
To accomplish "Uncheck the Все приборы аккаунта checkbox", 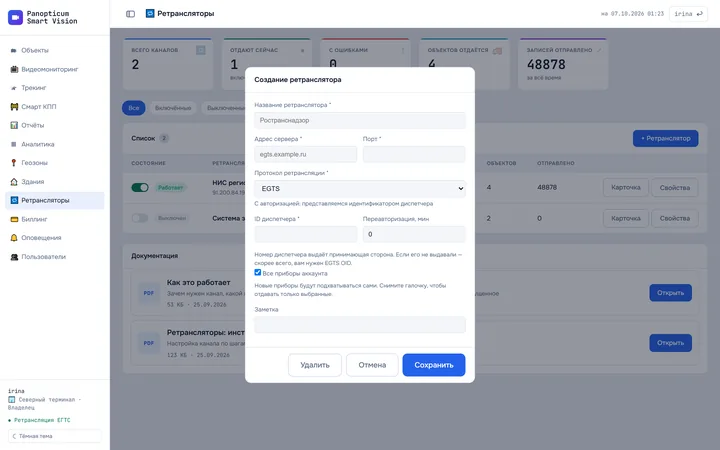I will click(x=258, y=272).
